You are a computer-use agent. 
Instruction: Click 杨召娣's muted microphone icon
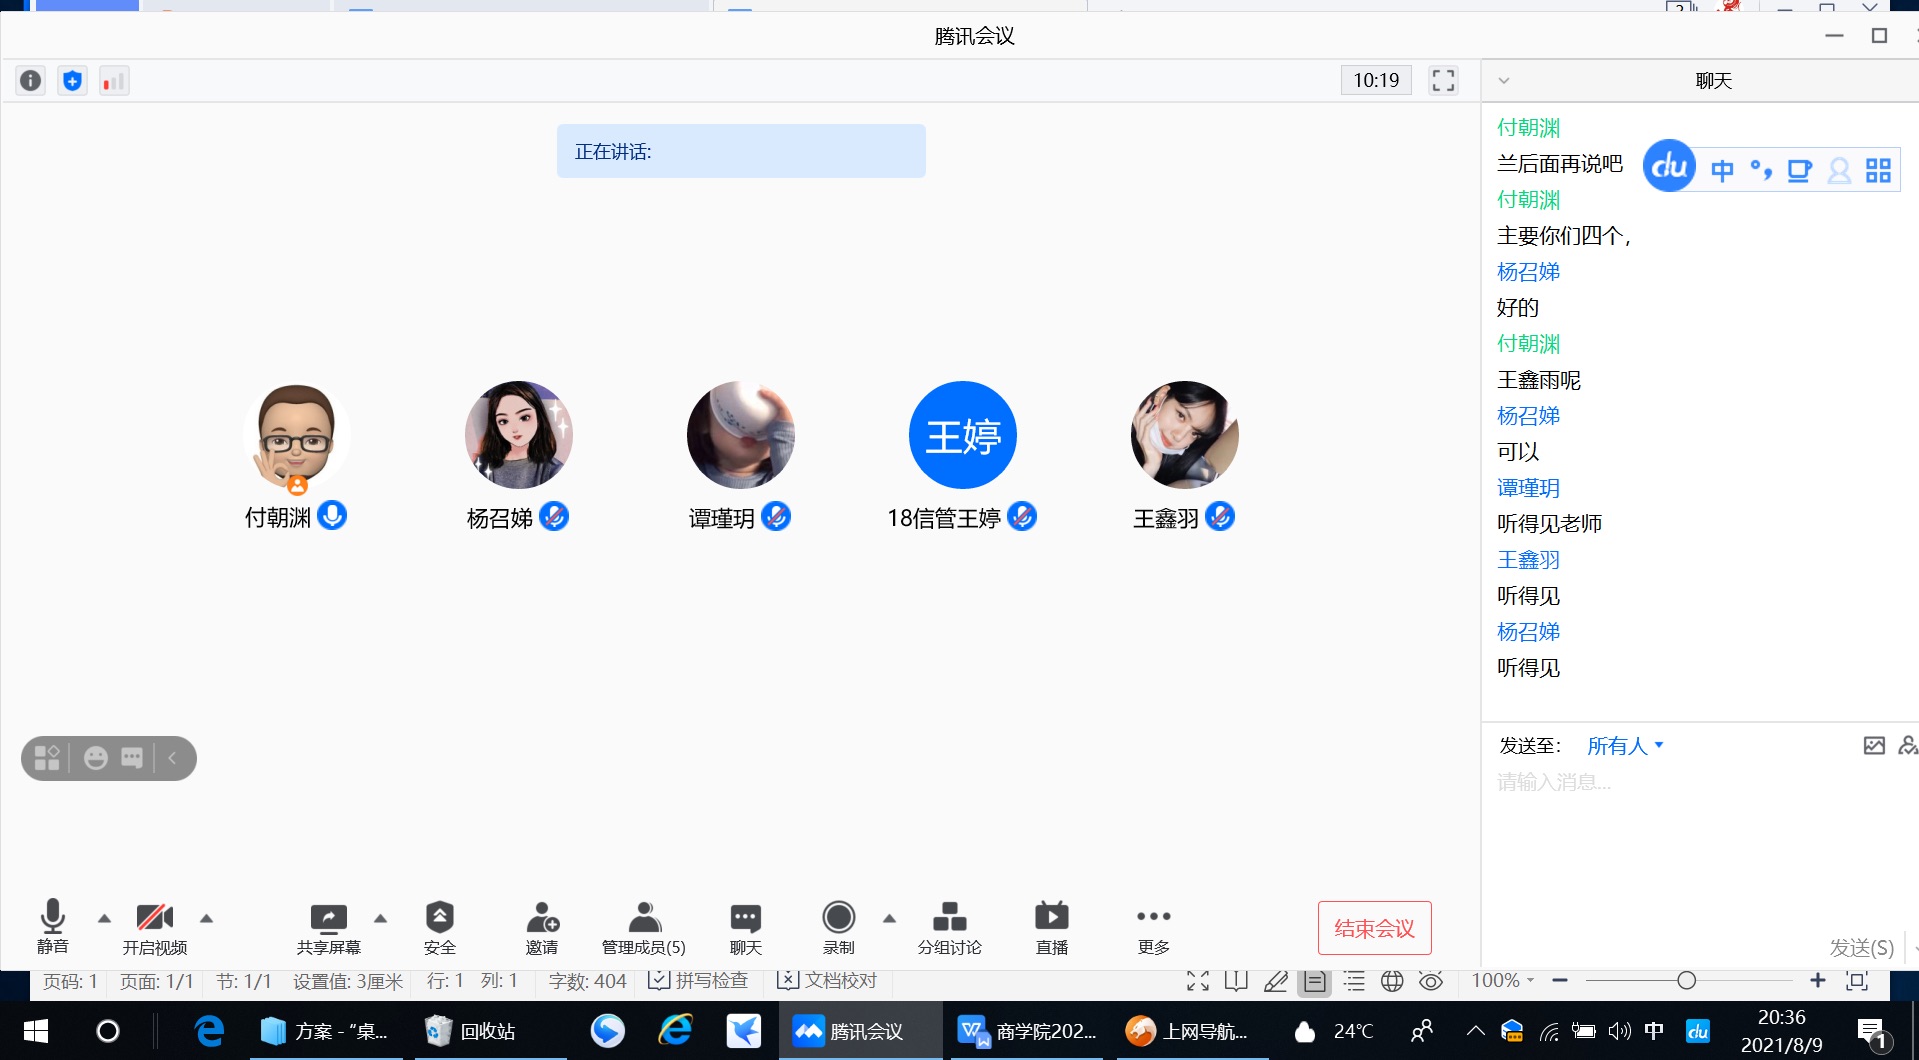point(554,517)
